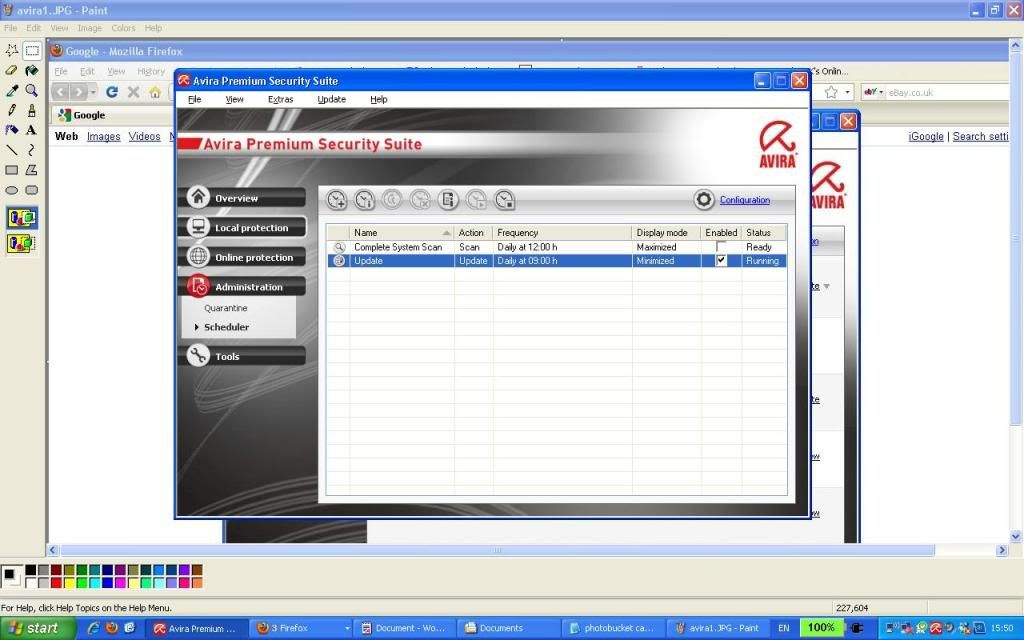Screen dimensions: 1024x640
Task: Open Paint's Colors menu
Action: click(x=123, y=28)
